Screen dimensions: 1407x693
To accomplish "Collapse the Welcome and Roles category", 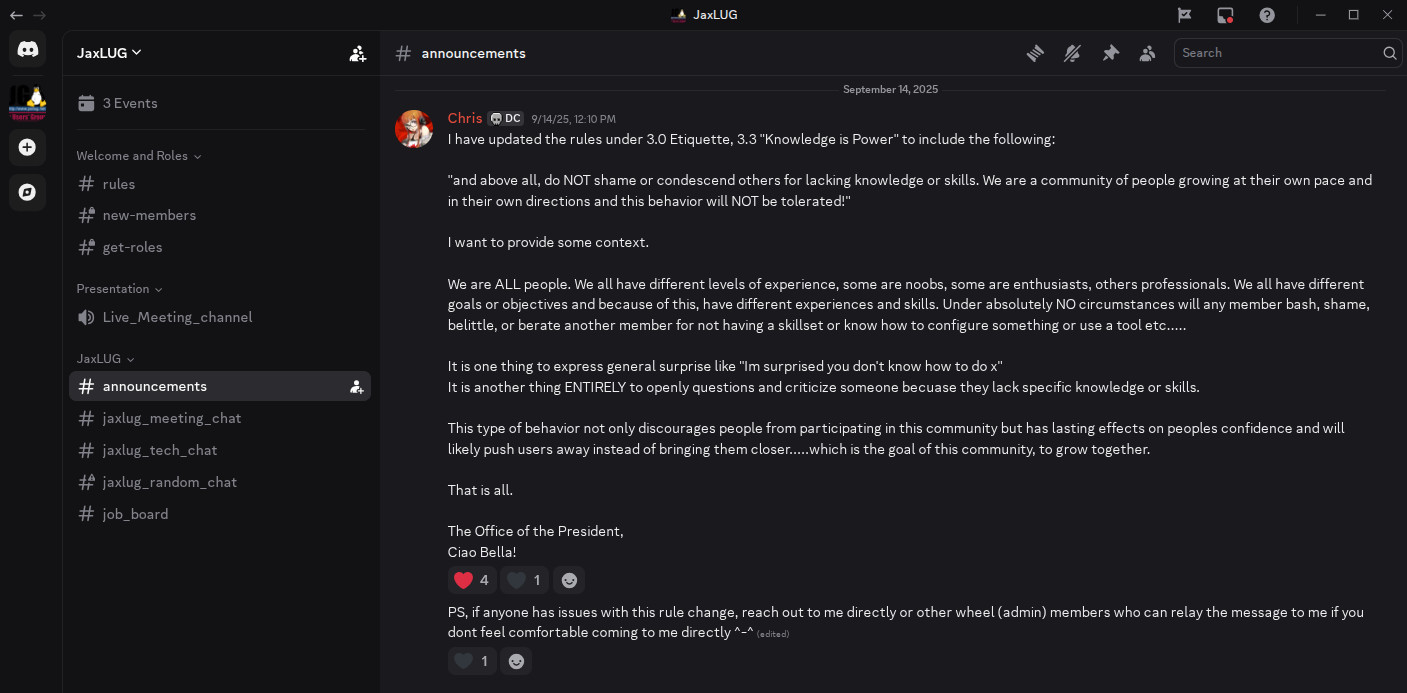I will (139, 156).
